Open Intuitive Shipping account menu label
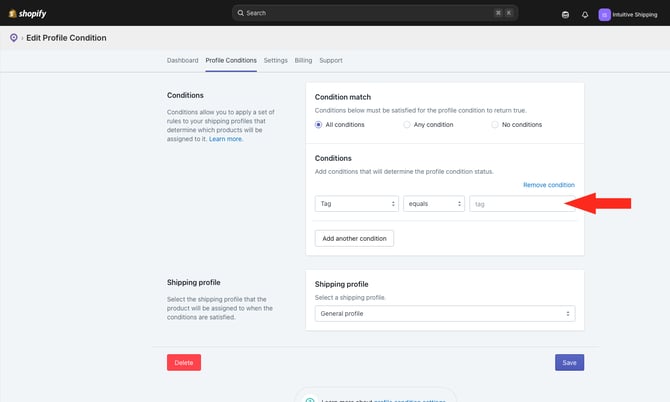Viewport: 670px width, 402px height. [x=635, y=15]
